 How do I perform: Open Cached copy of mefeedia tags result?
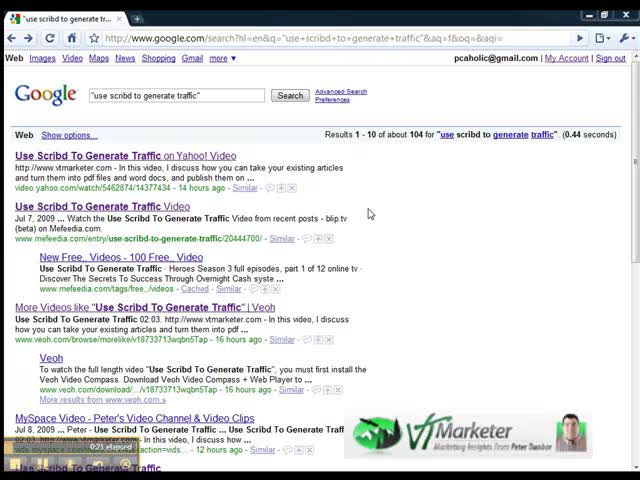coord(195,289)
